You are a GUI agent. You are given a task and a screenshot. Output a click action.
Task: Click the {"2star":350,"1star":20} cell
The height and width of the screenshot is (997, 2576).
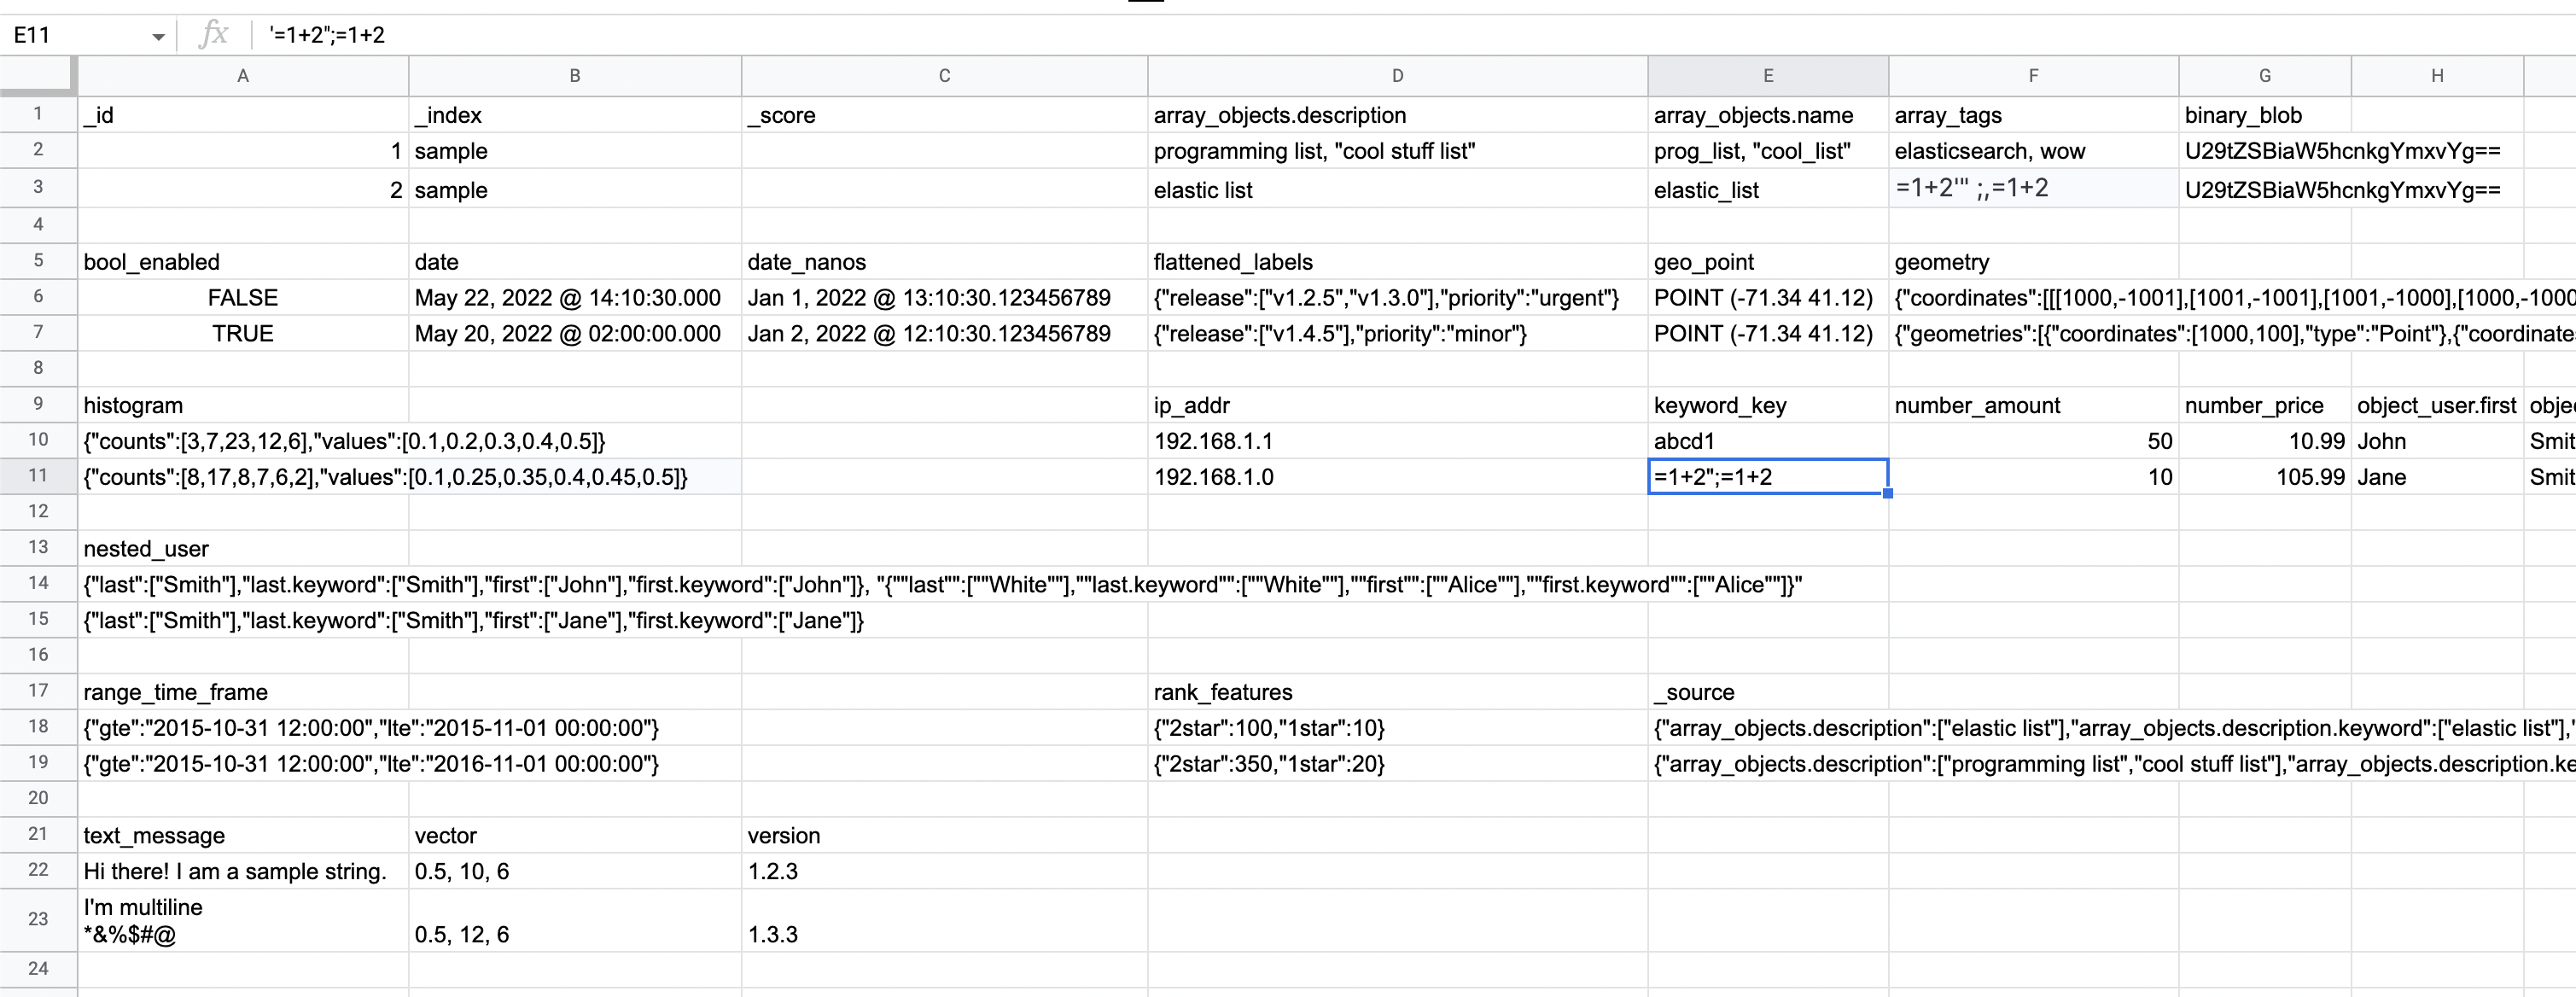tap(1397, 764)
